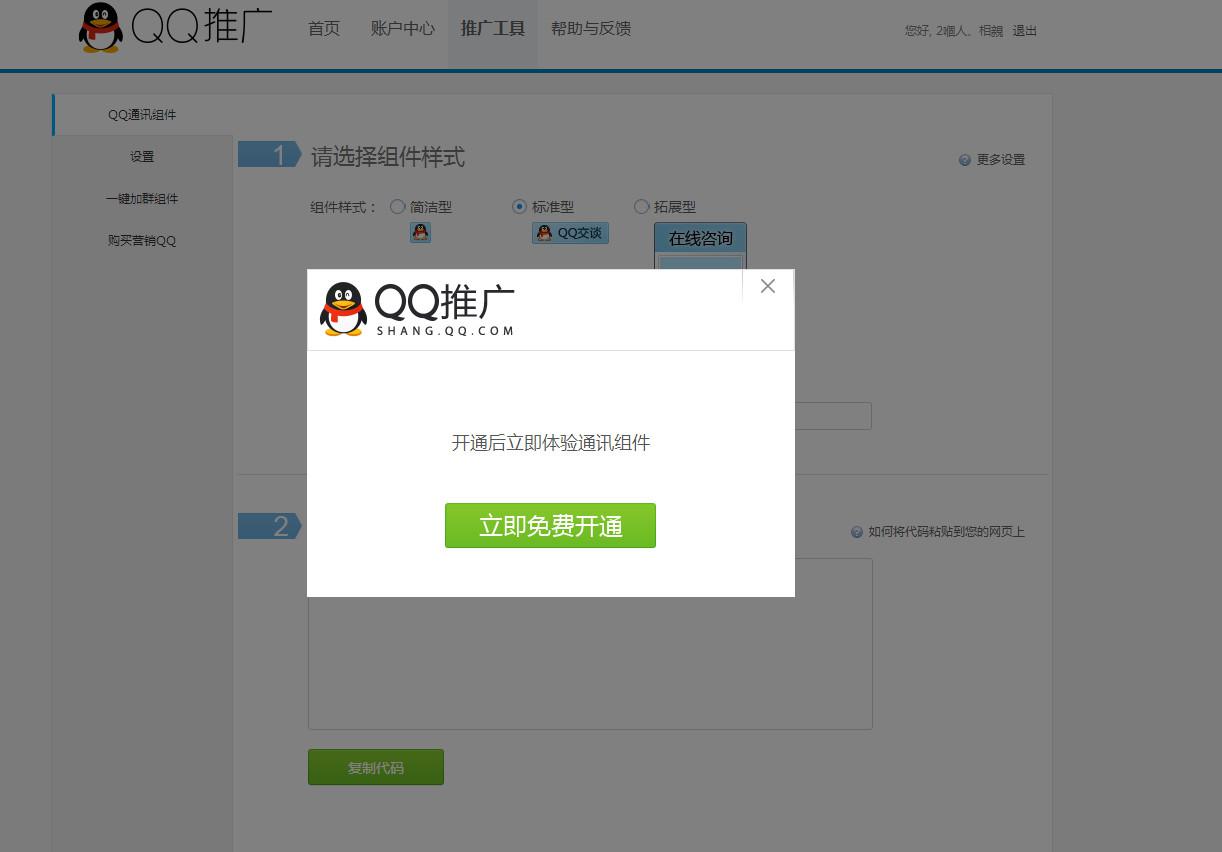This screenshot has width=1222, height=852.
Task: Click the green 复制代码 button
Action: [376, 767]
